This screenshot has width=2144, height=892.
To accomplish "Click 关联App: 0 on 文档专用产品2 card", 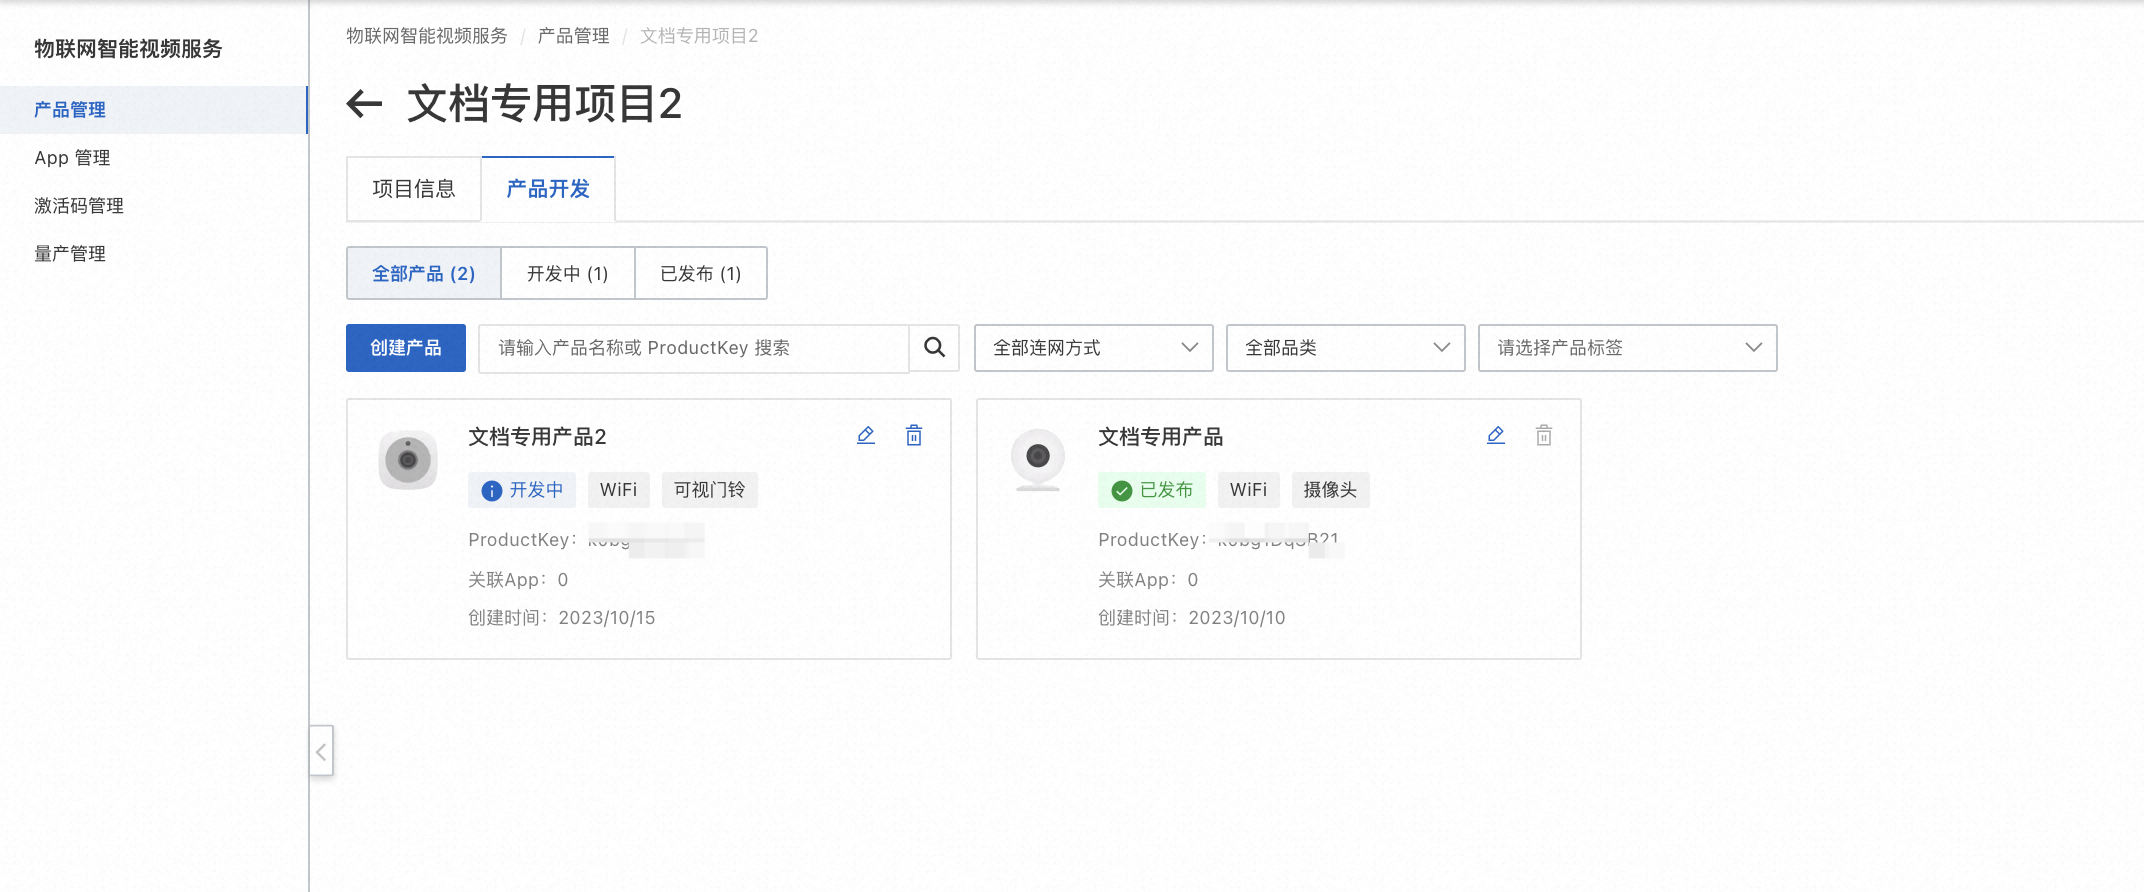I will coord(518,580).
